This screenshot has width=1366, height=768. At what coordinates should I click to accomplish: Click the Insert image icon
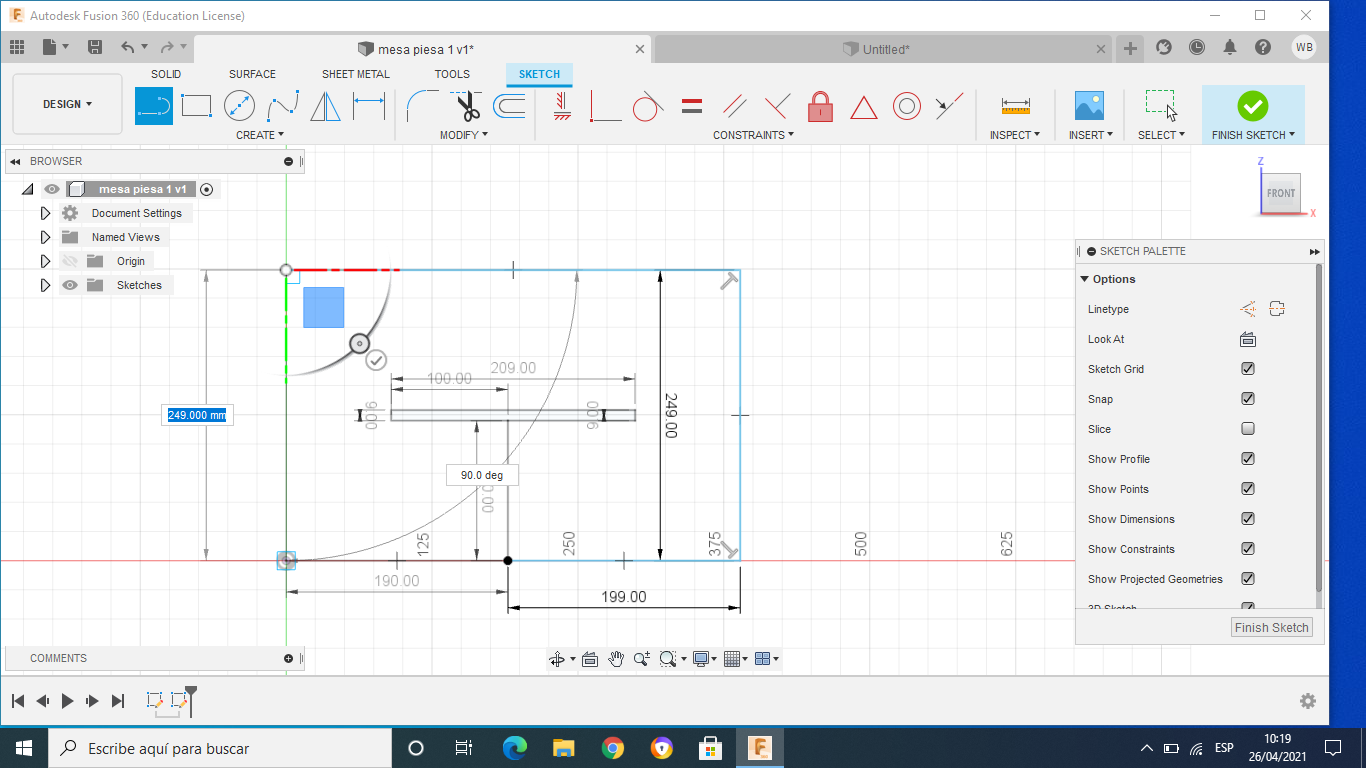1089,105
